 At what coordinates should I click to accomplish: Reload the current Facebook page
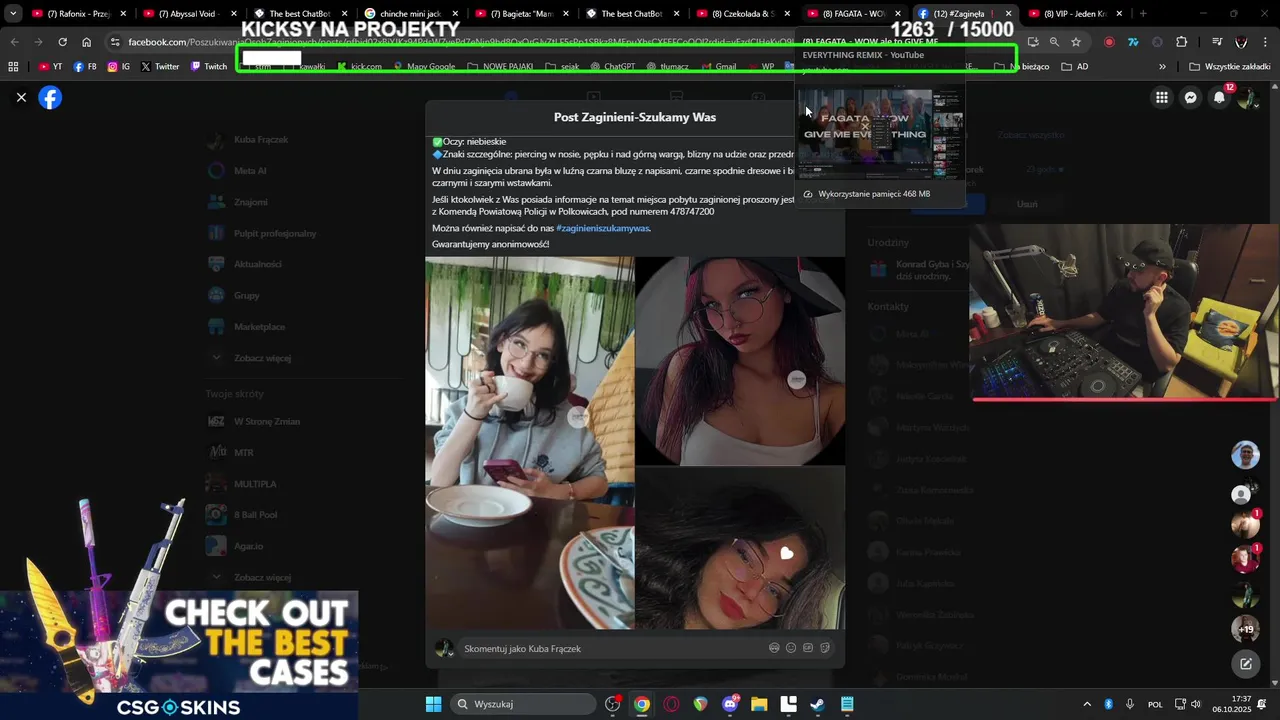coord(62,42)
